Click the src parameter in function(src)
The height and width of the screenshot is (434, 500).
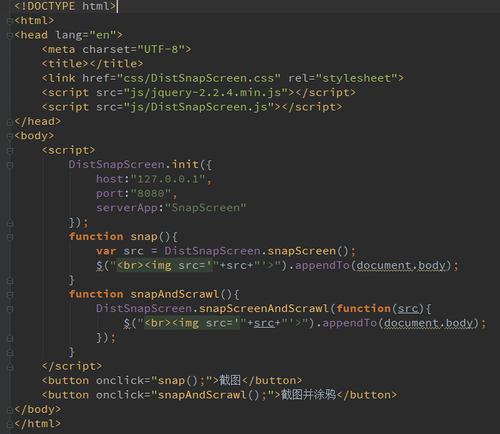tap(408, 309)
